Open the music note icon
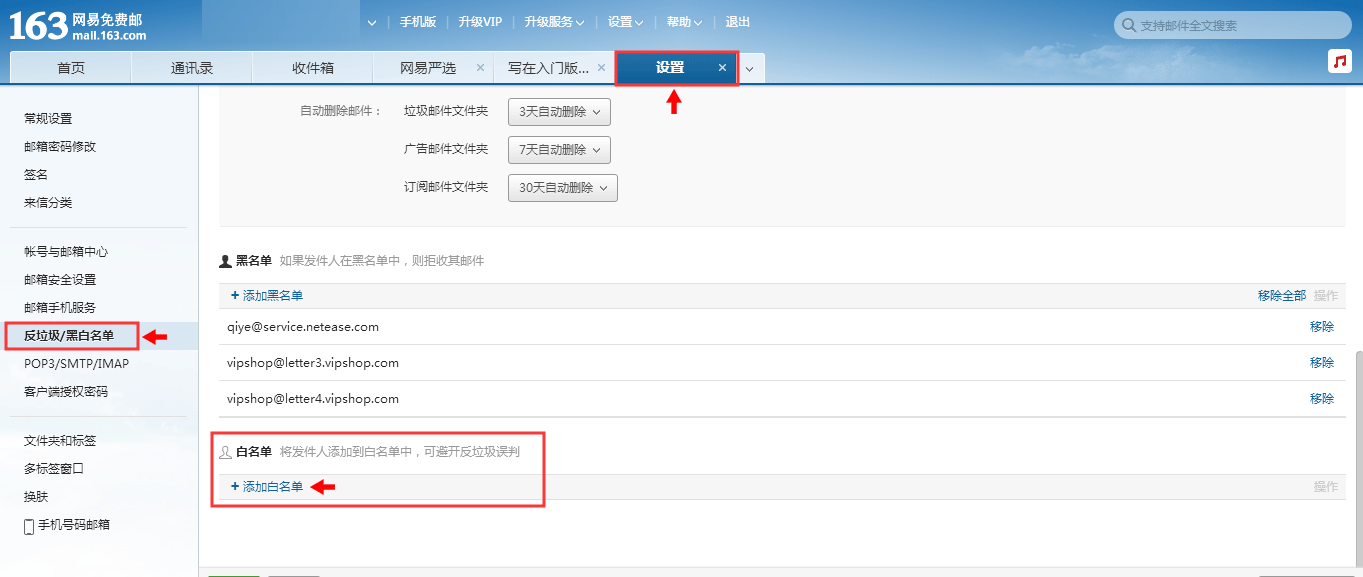 (1339, 61)
